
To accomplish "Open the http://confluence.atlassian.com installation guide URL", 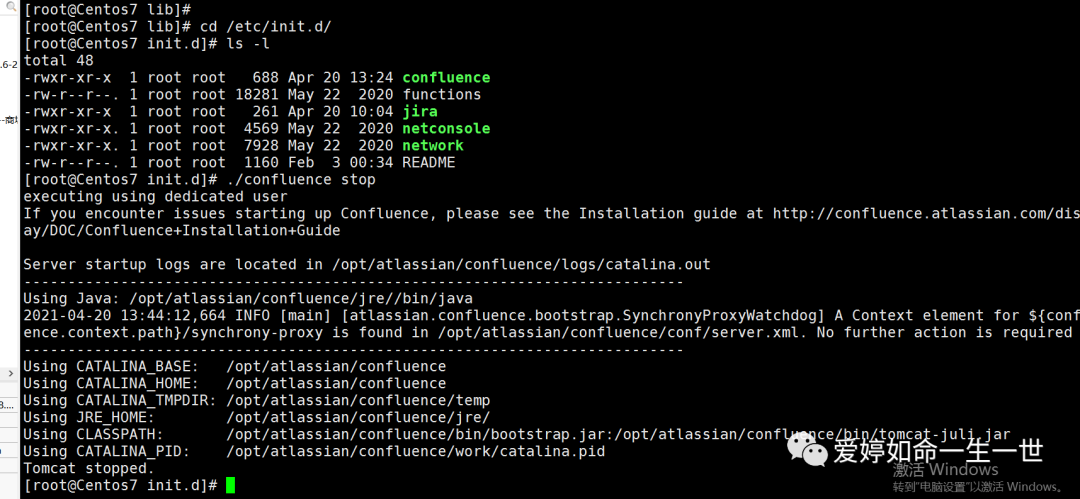I will (x=926, y=214).
